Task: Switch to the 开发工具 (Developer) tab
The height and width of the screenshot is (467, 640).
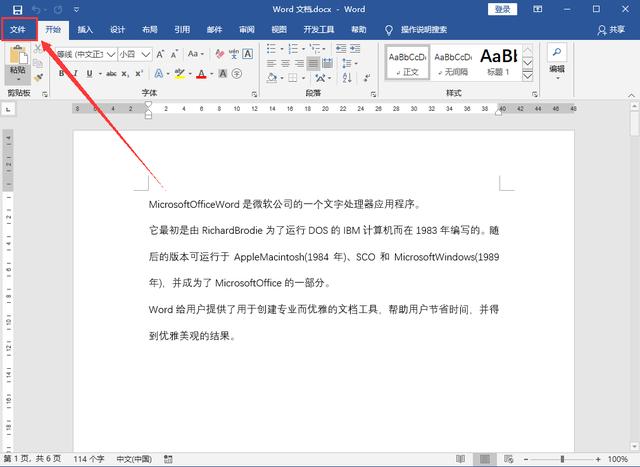Action: click(318, 29)
